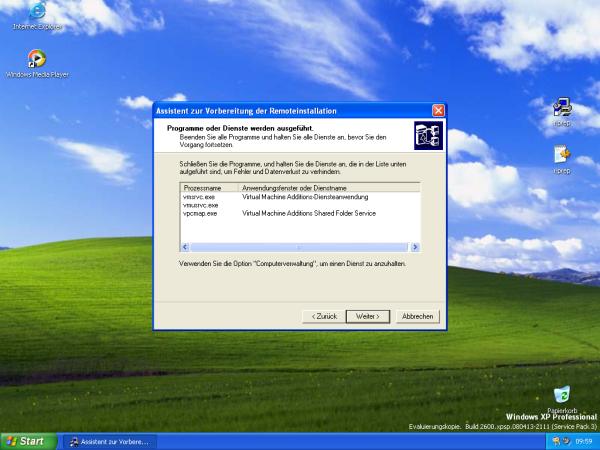
Task: Open the riprep notepad-file desktop icon
Action: tap(562, 159)
